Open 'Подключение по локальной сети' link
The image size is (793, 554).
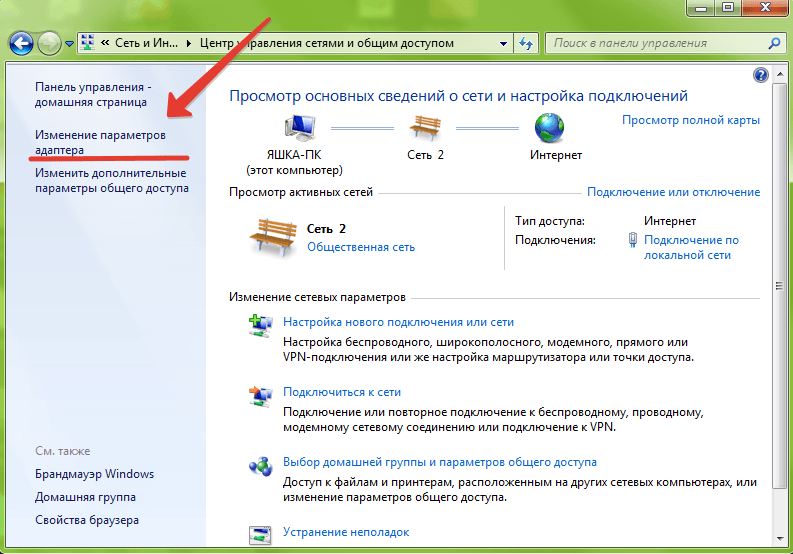point(691,247)
